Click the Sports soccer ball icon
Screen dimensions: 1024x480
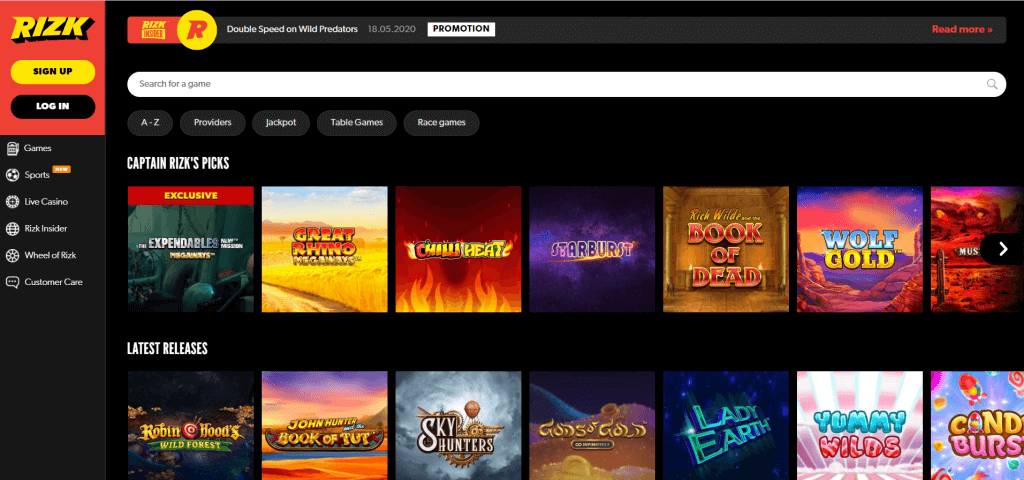12,175
